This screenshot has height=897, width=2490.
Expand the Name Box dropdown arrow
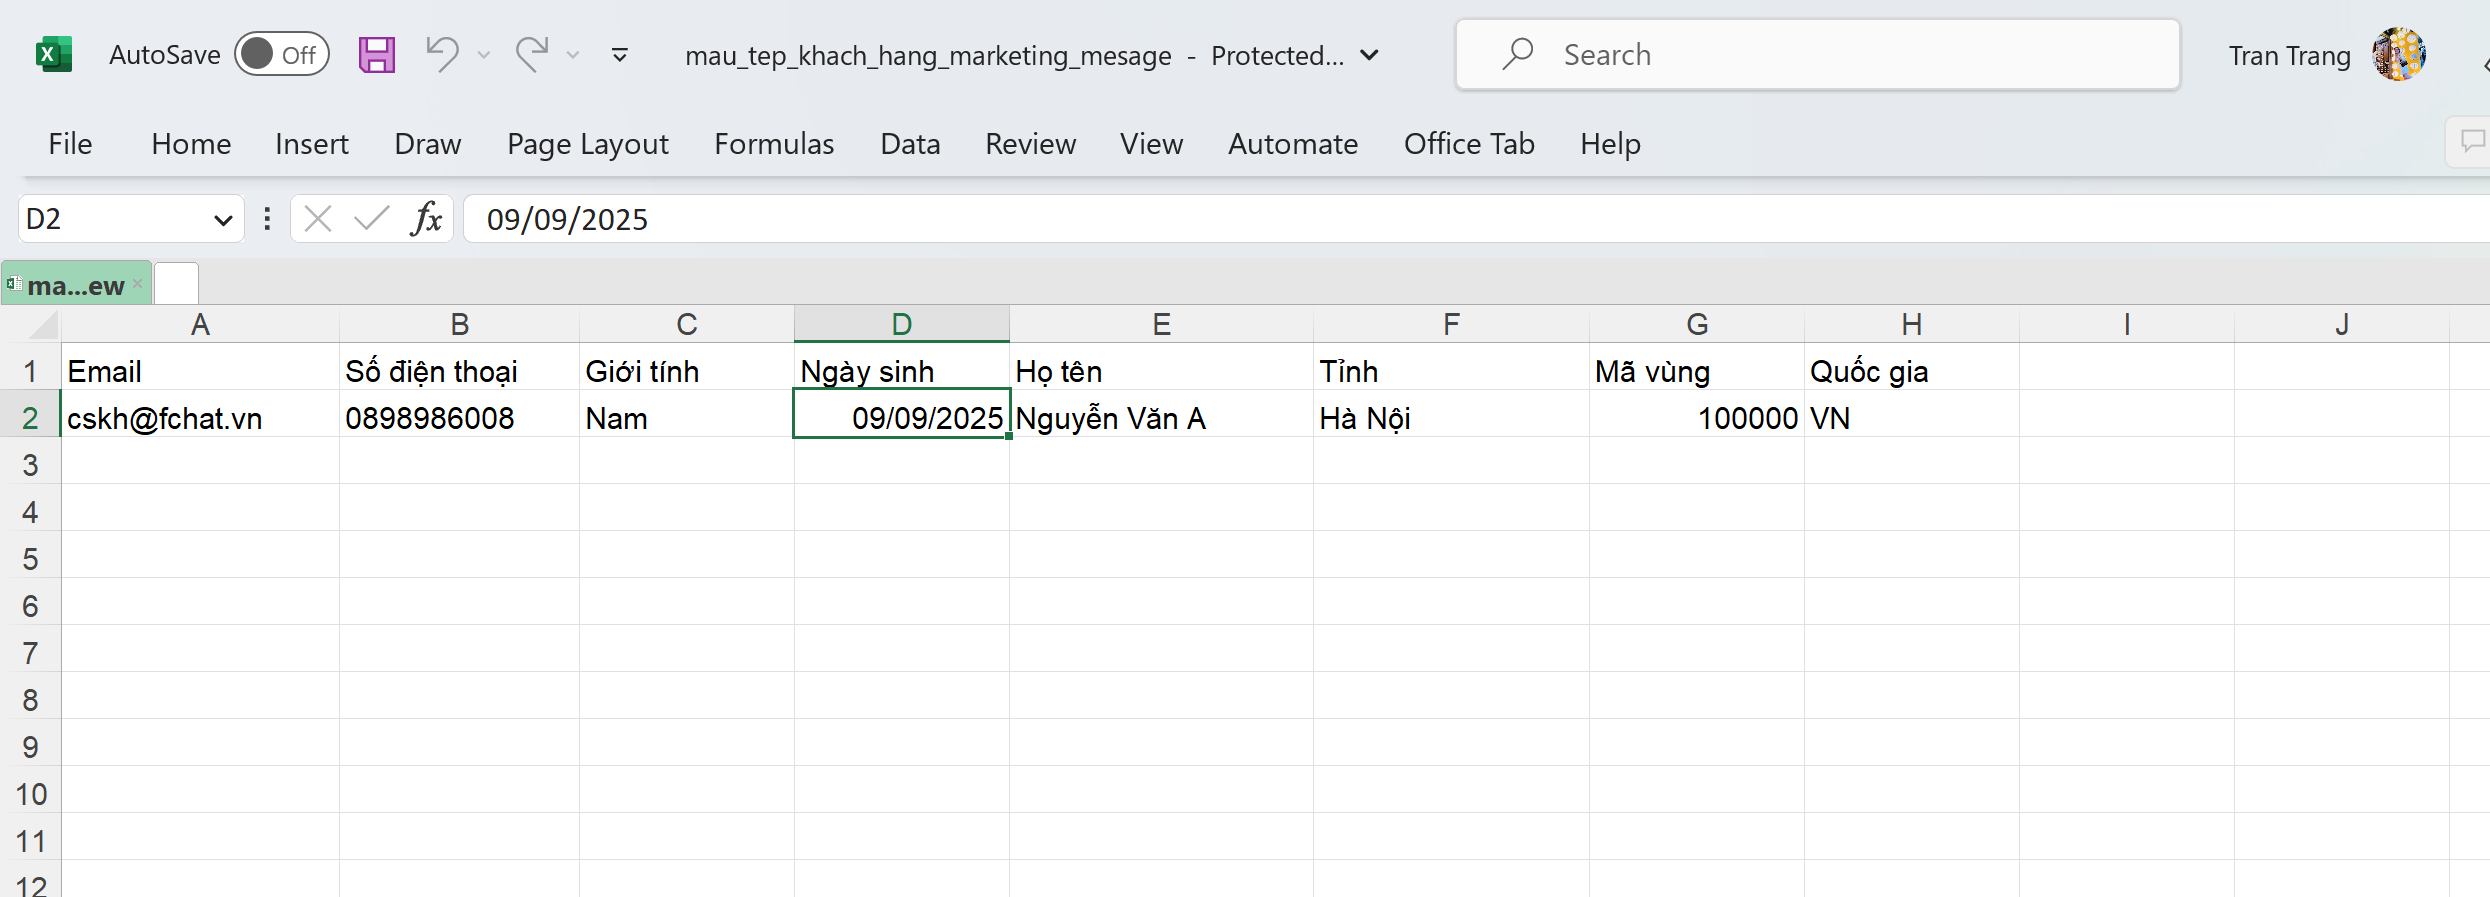(223, 219)
